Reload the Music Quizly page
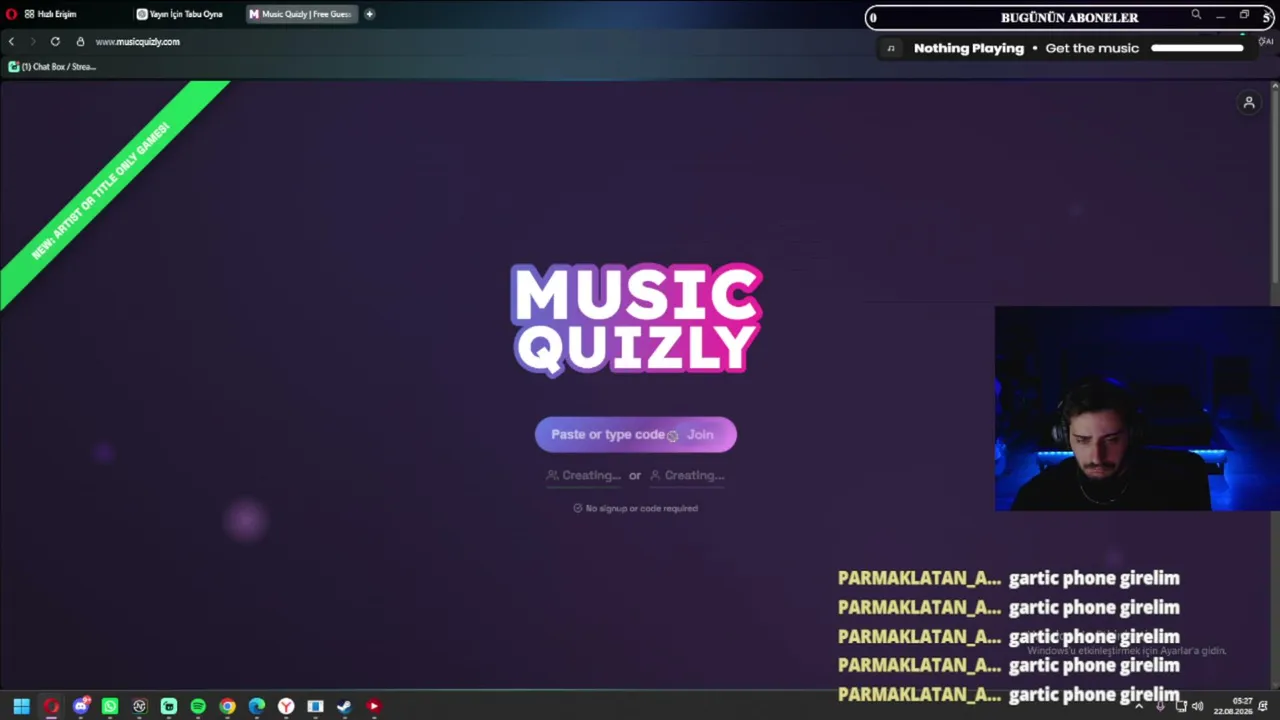This screenshot has height=720, width=1280. (55, 42)
